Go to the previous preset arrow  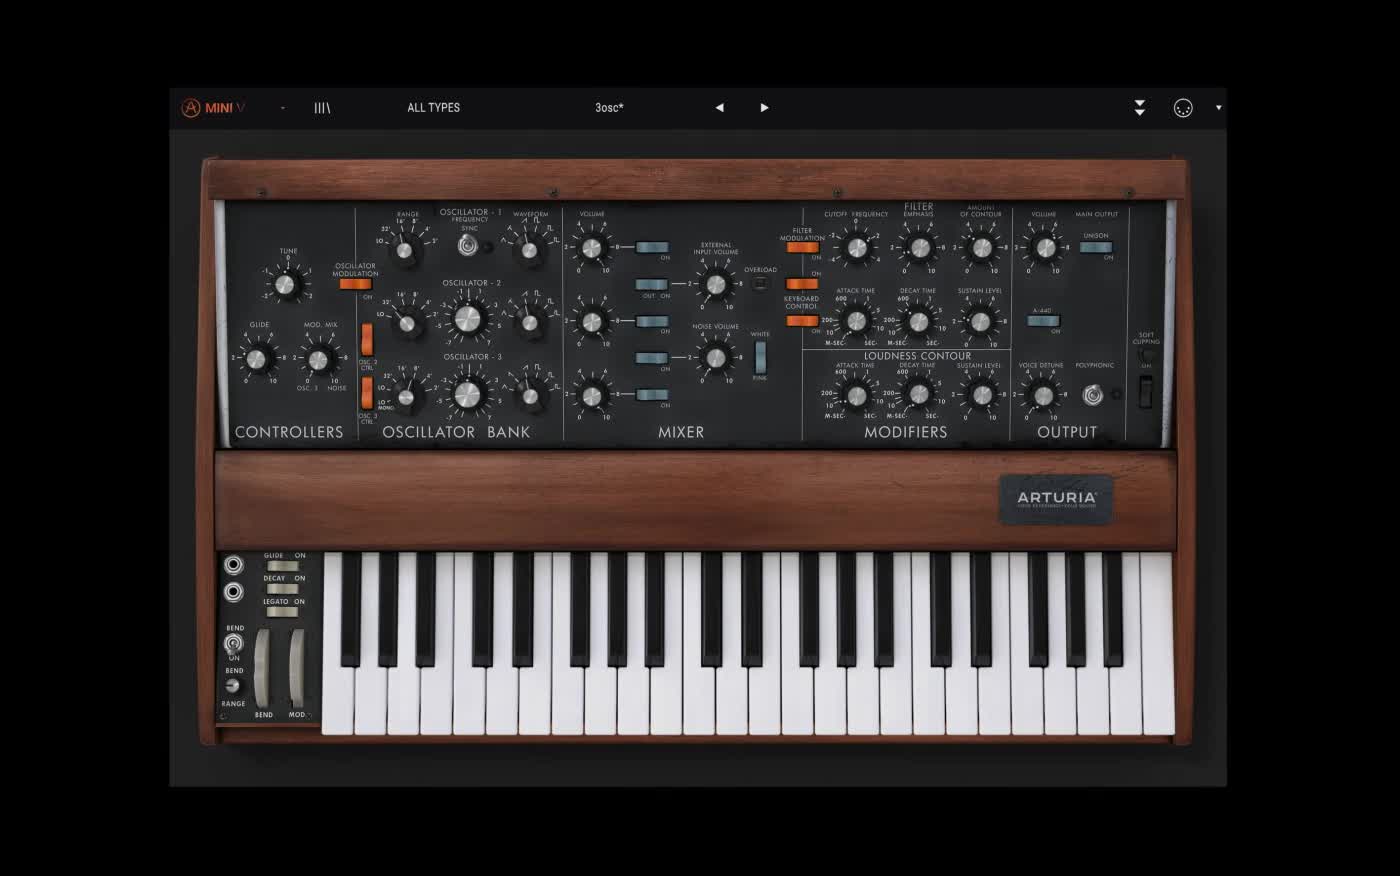click(719, 108)
